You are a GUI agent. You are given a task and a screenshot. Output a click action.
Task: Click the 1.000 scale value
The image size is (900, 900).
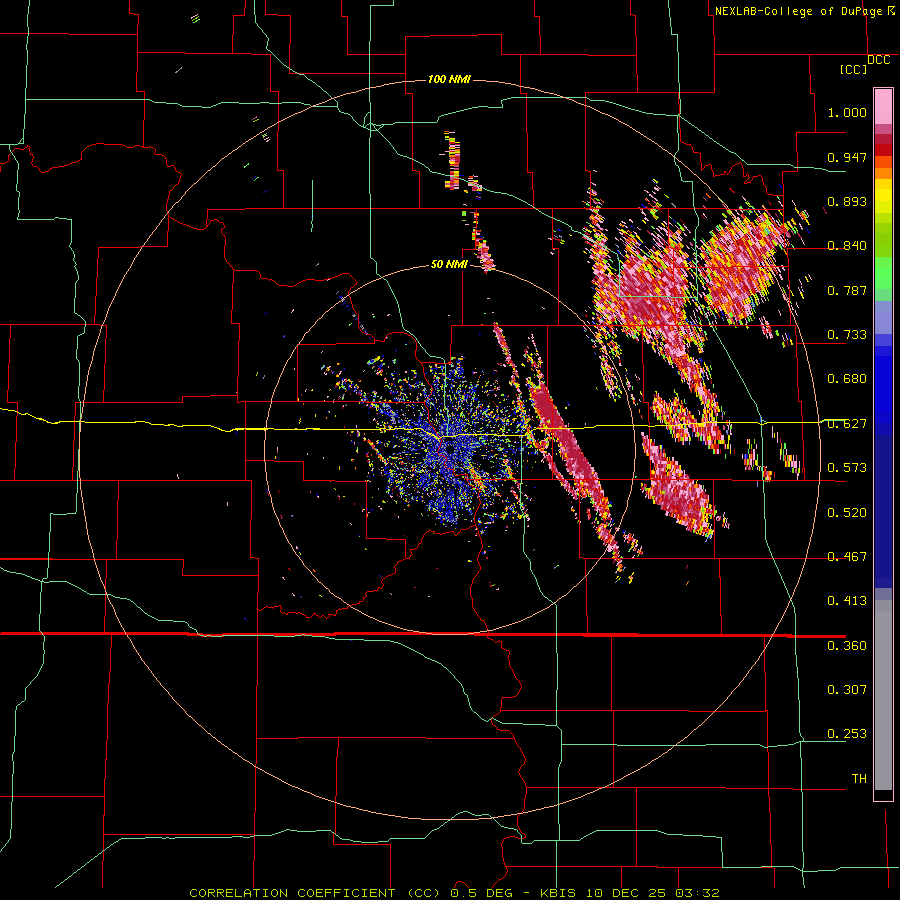[847, 112]
